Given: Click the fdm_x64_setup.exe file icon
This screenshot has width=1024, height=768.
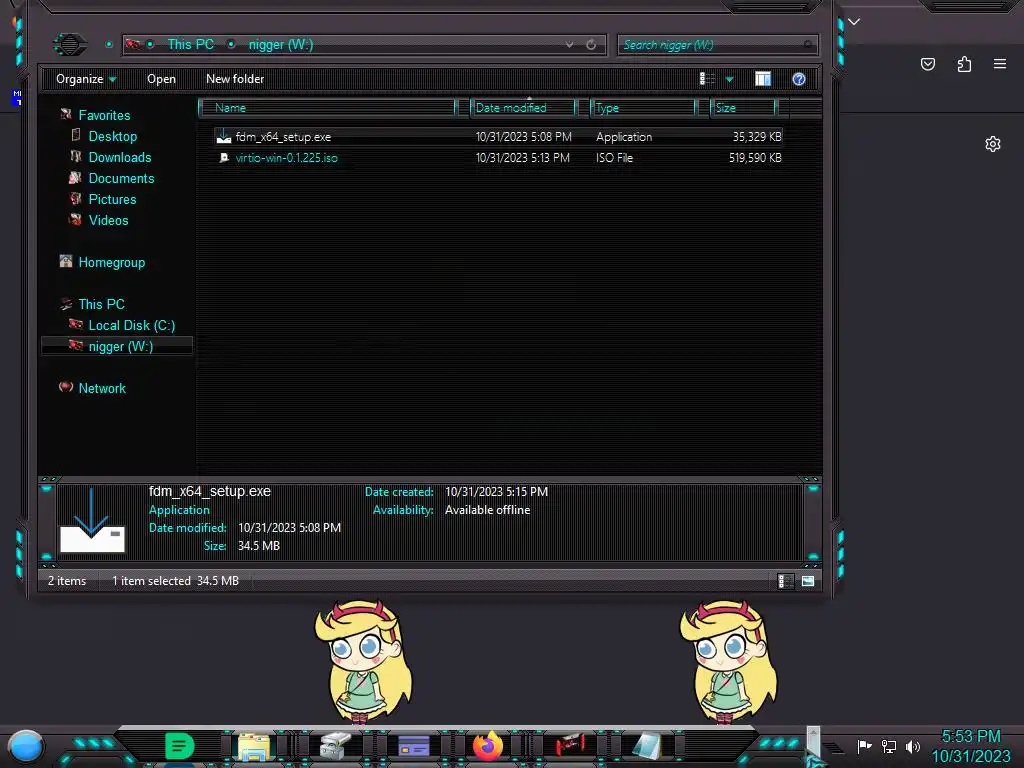Looking at the screenshot, I should pos(223,136).
